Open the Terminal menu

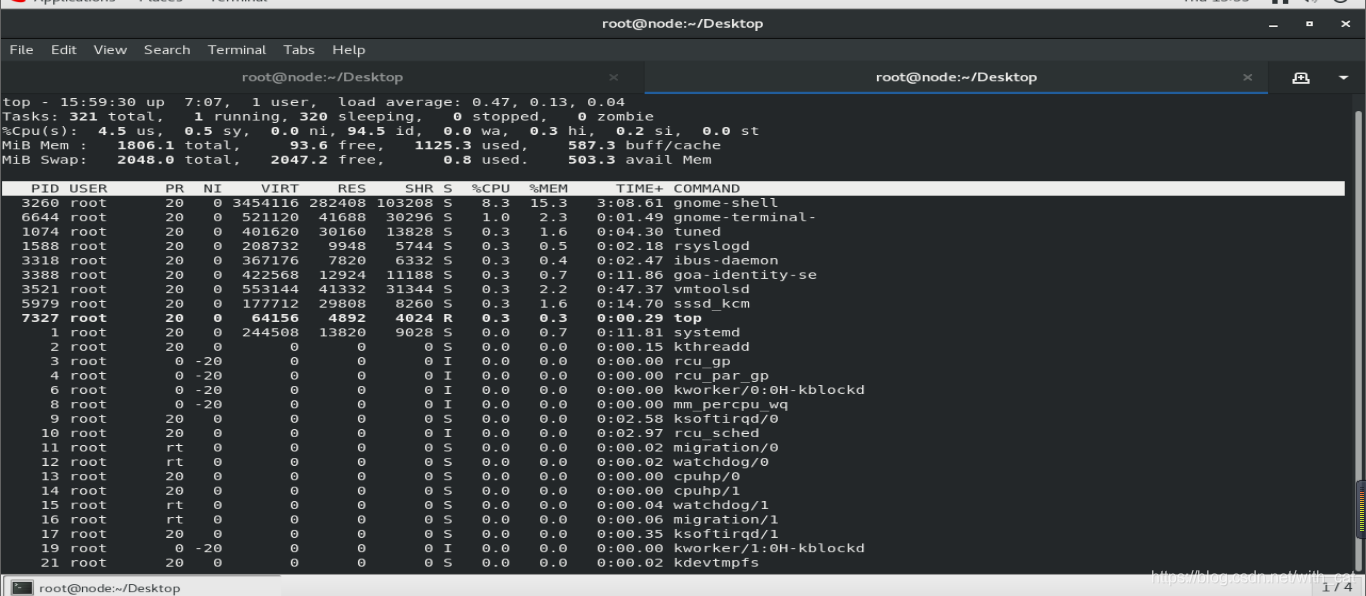coord(237,50)
